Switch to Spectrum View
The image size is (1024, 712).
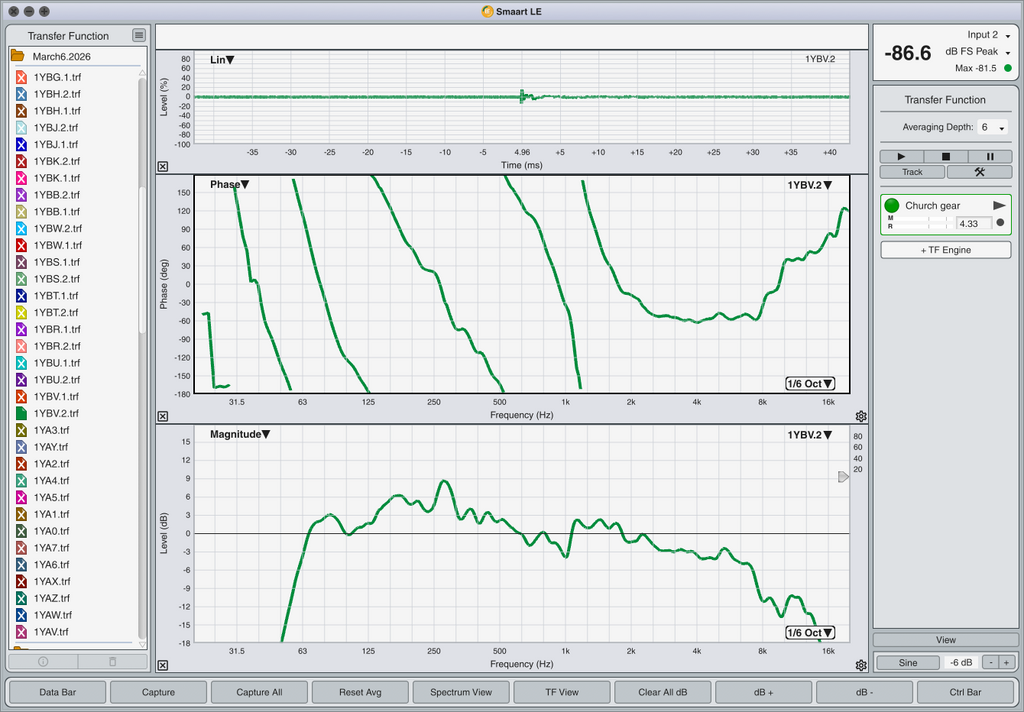click(460, 692)
